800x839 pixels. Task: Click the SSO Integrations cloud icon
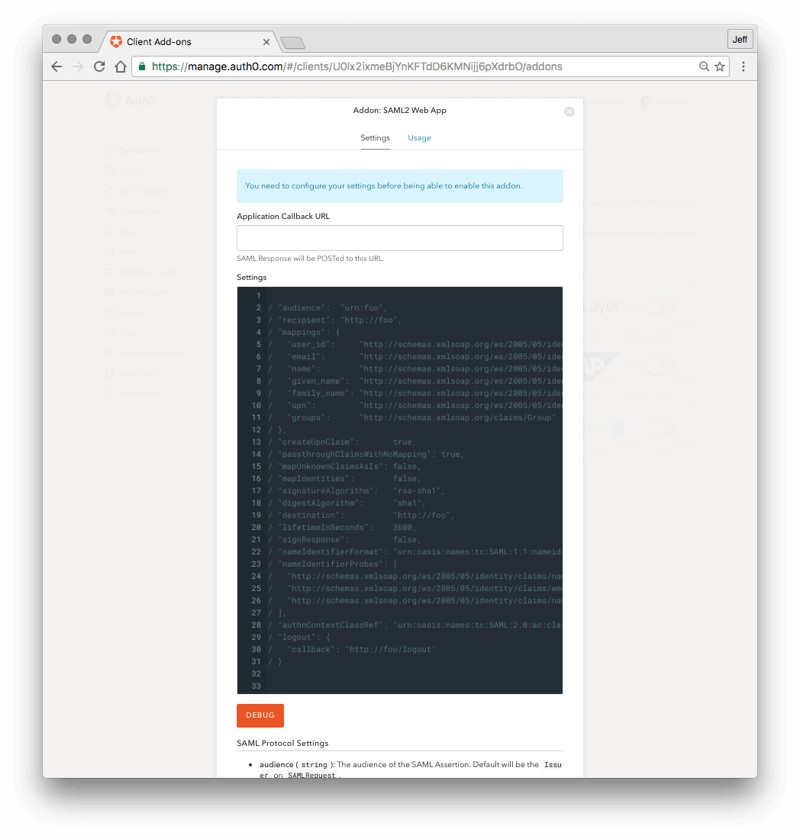(110, 191)
